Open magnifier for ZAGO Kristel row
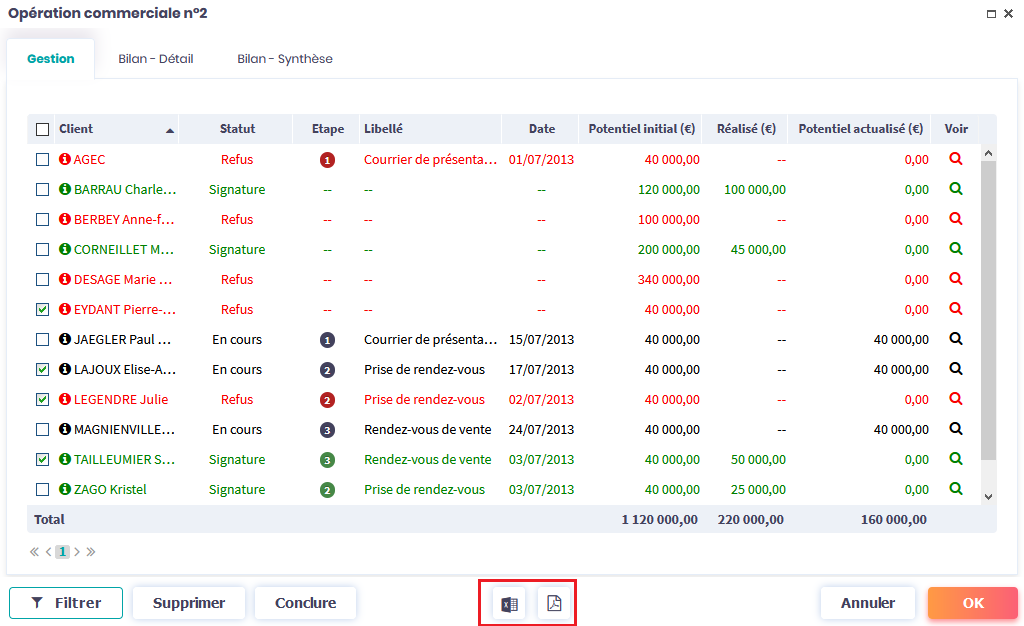This screenshot has height=626, width=1024. tap(956, 489)
